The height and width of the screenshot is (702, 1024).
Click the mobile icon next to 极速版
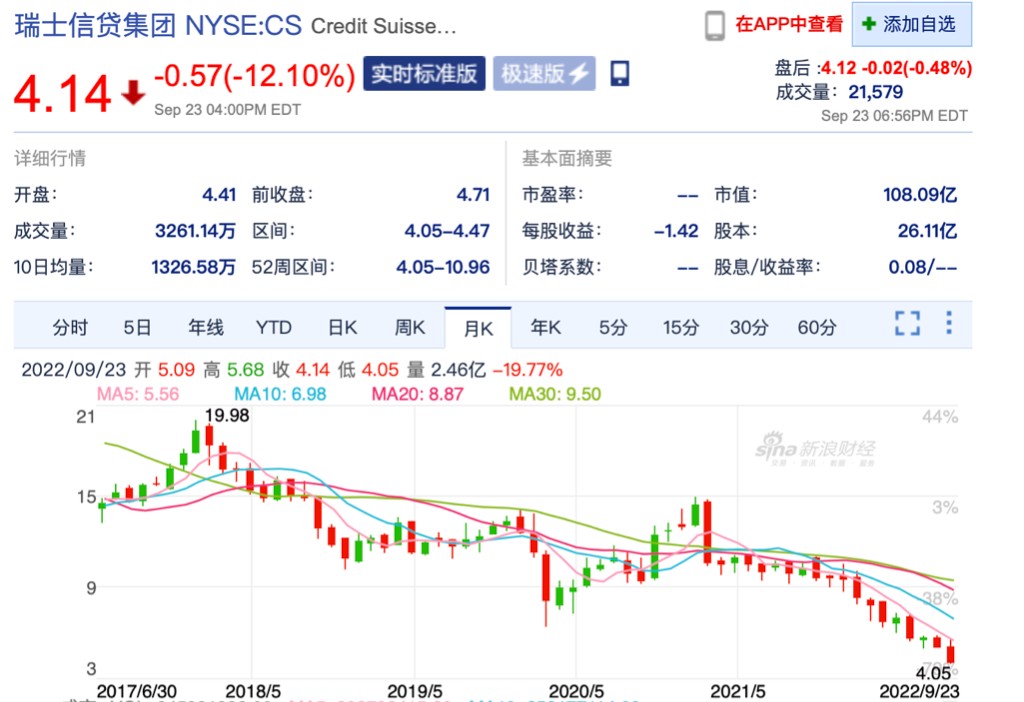coord(619,73)
